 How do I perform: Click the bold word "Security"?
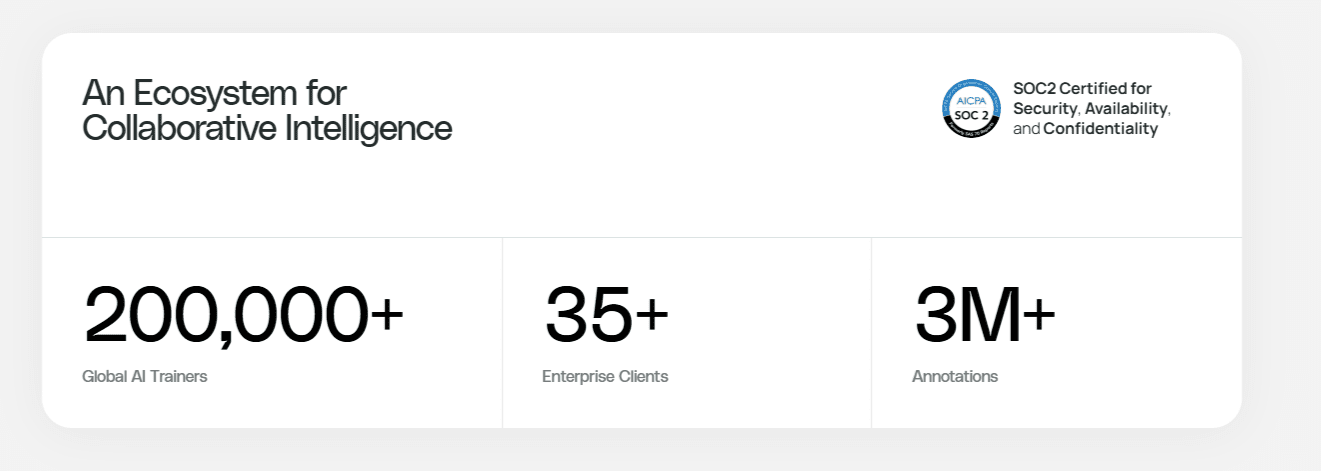tap(1045, 108)
